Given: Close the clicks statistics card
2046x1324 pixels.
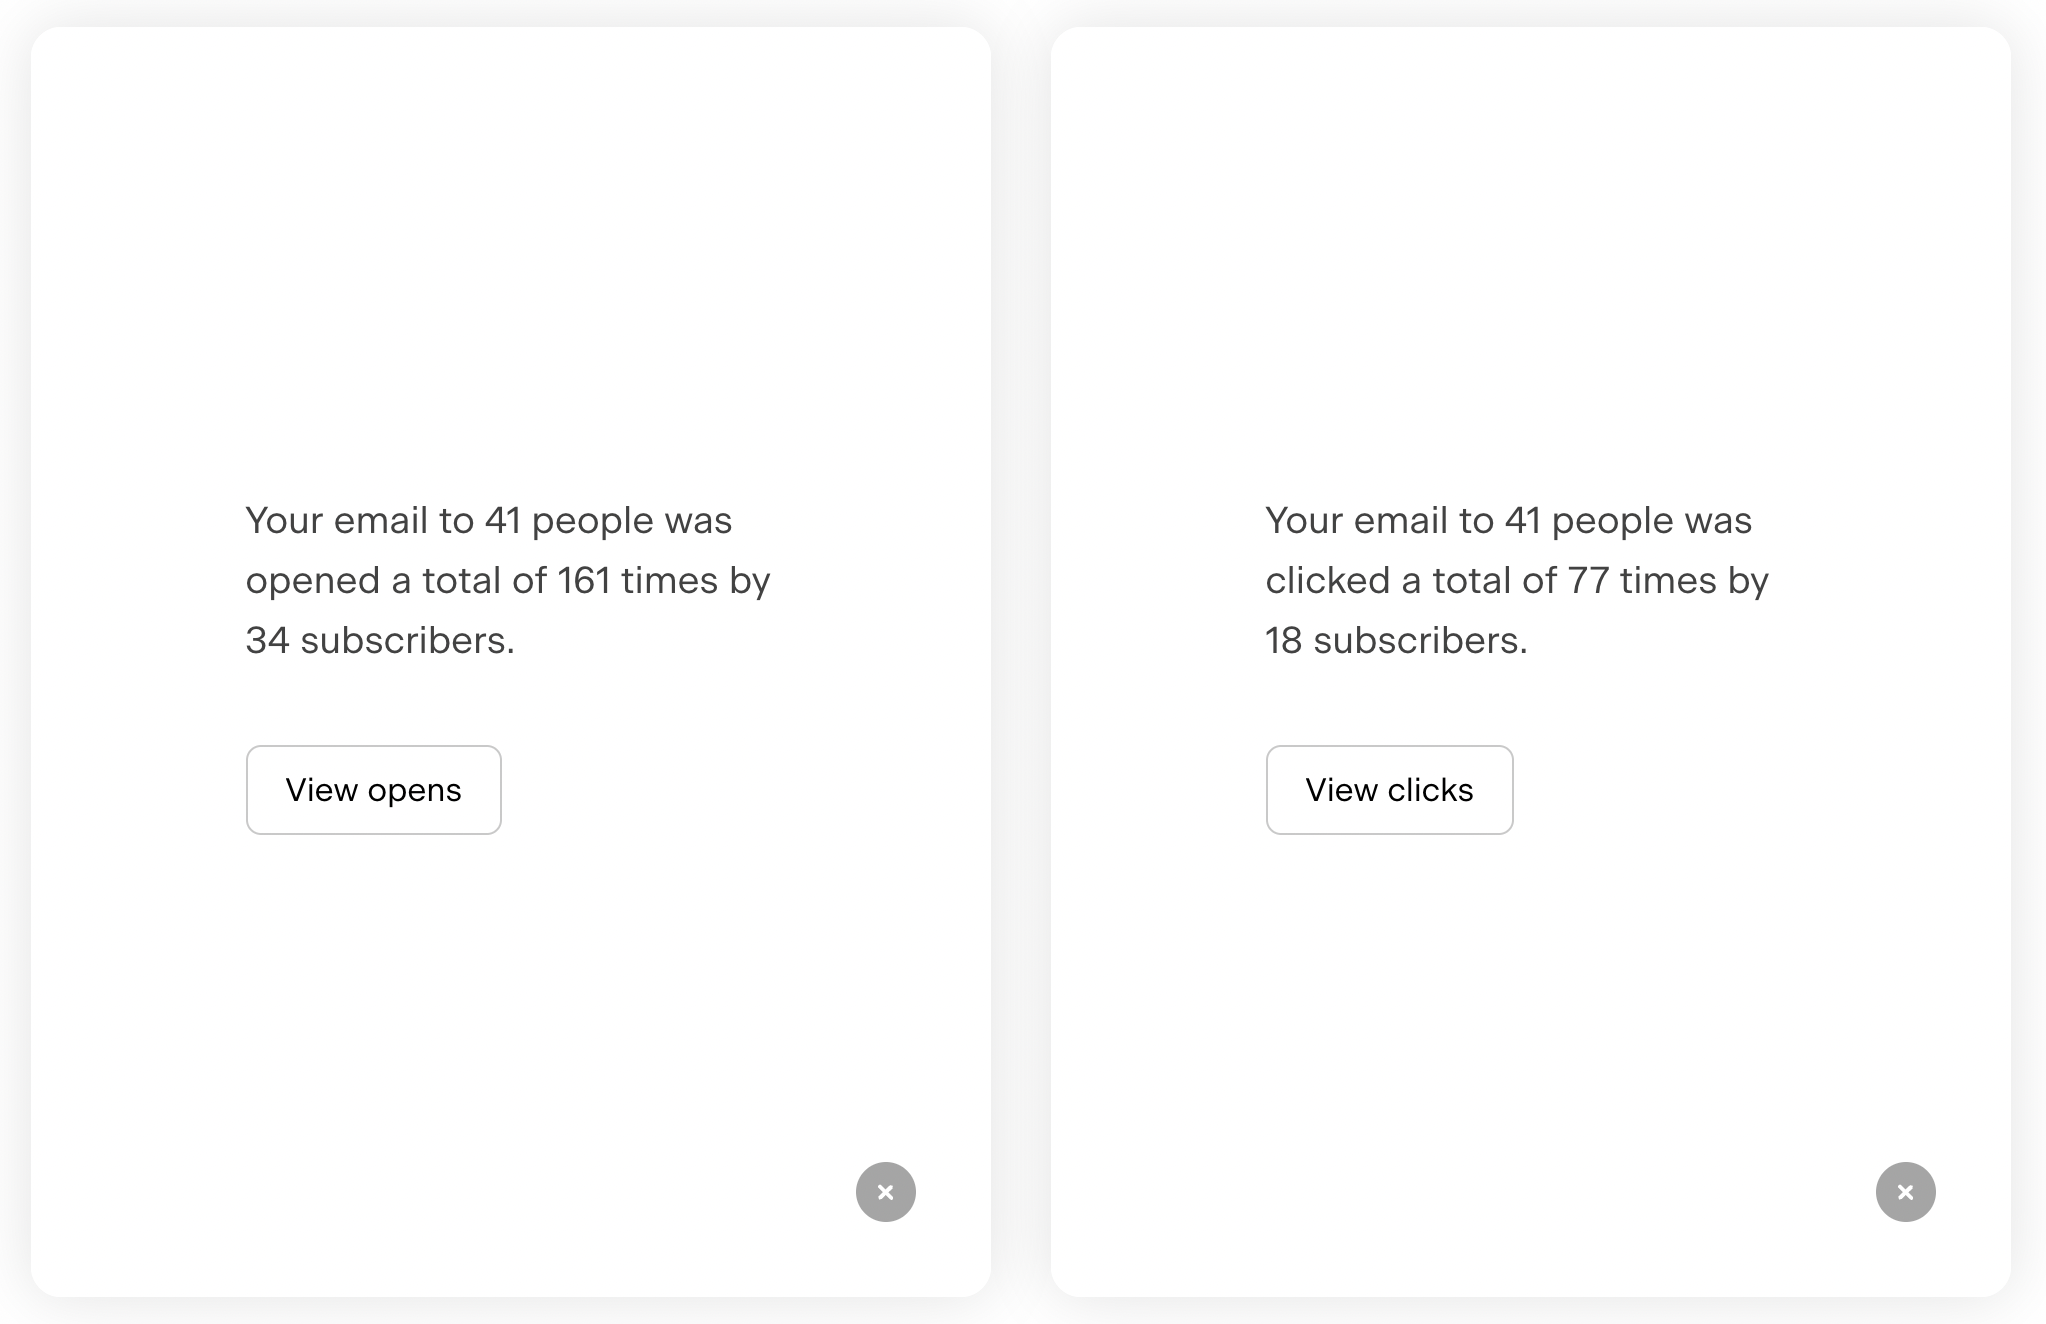Looking at the screenshot, I should tap(1905, 1191).
